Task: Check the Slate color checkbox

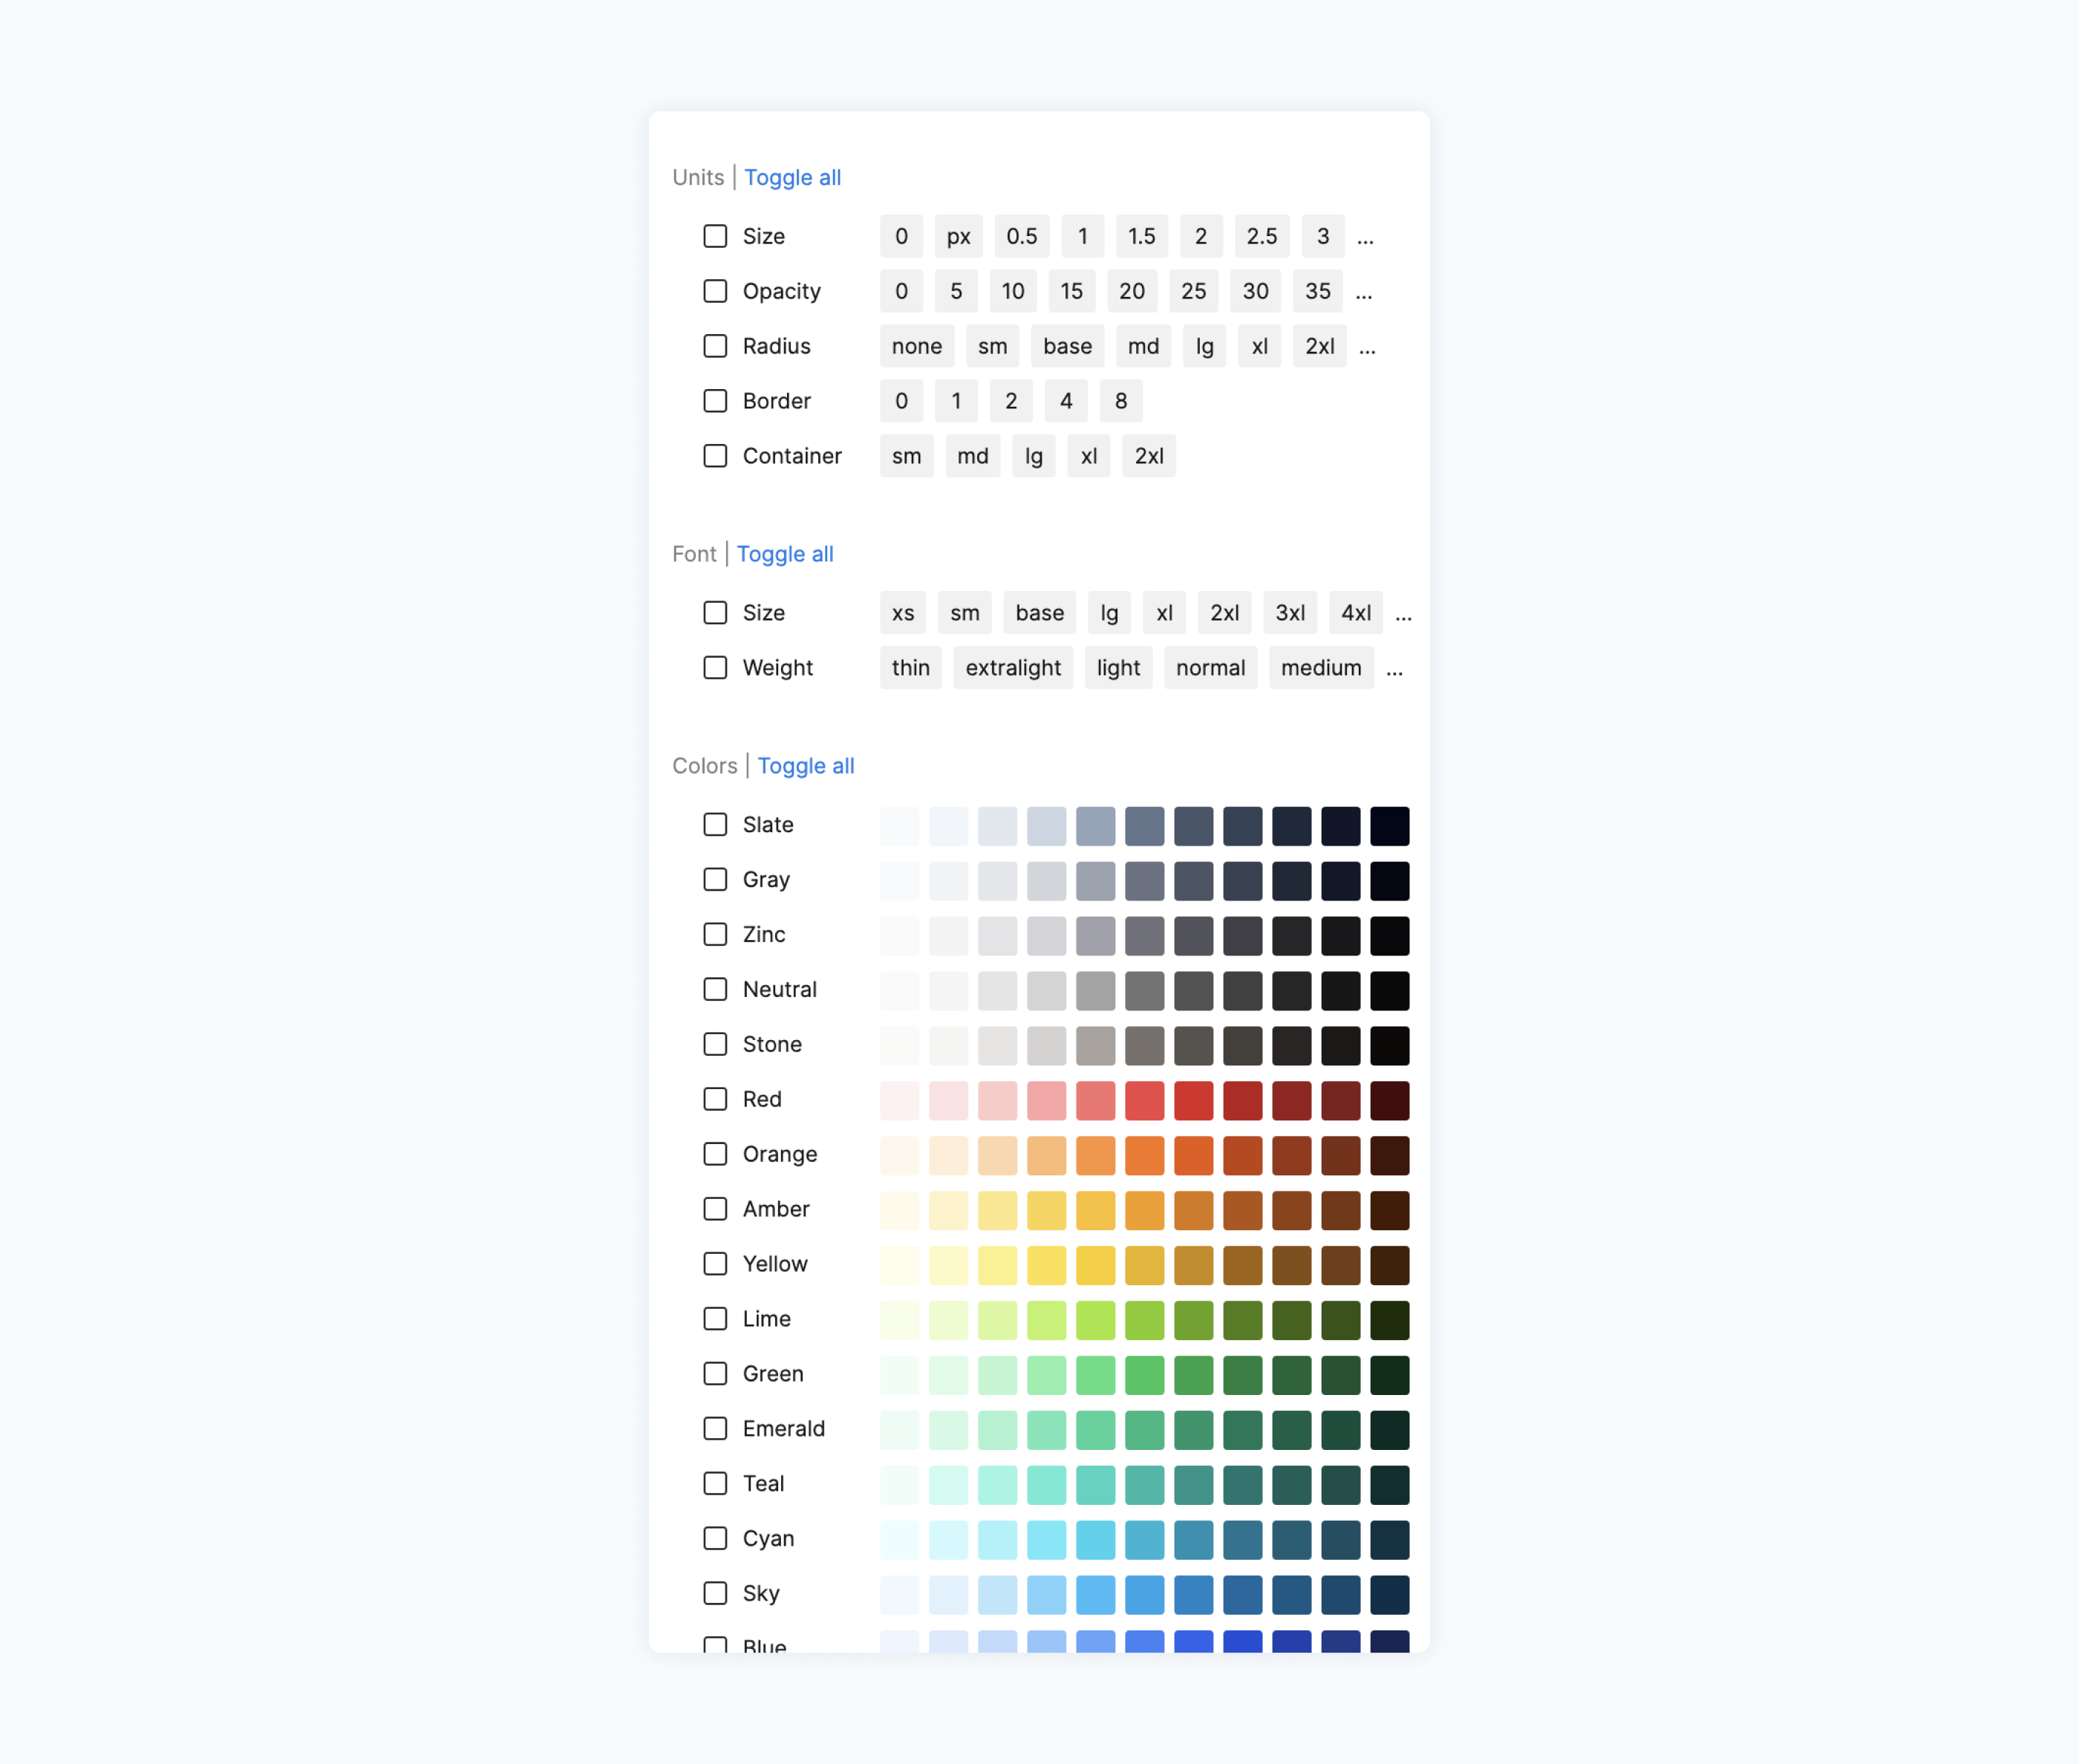Action: 715,825
